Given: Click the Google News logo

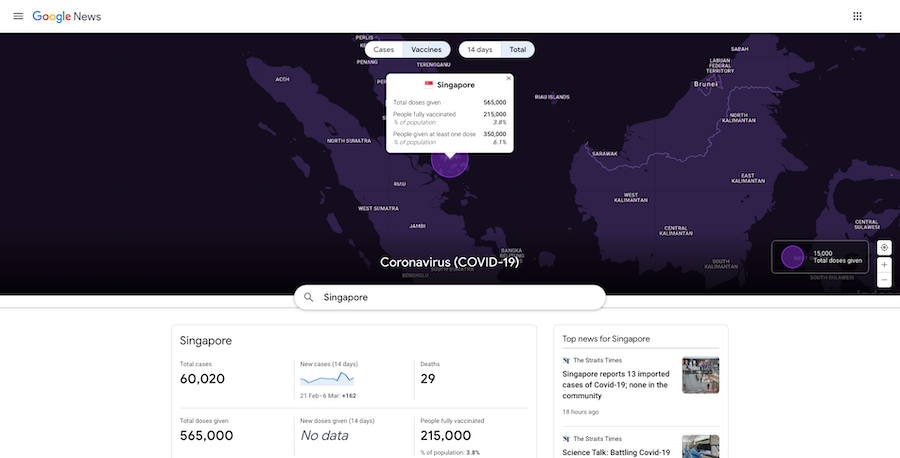Looking at the screenshot, I should 67,17.
